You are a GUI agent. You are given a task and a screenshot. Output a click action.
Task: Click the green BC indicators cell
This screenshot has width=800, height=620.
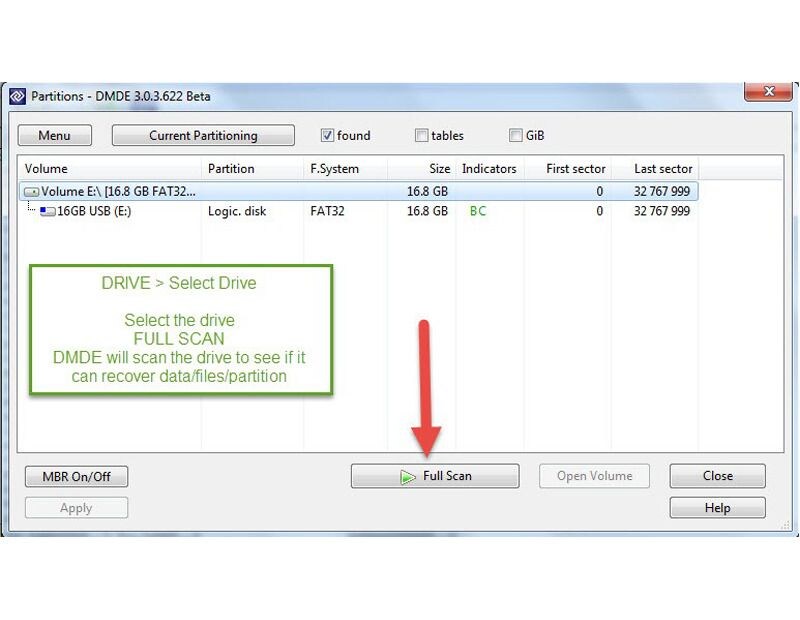478,211
